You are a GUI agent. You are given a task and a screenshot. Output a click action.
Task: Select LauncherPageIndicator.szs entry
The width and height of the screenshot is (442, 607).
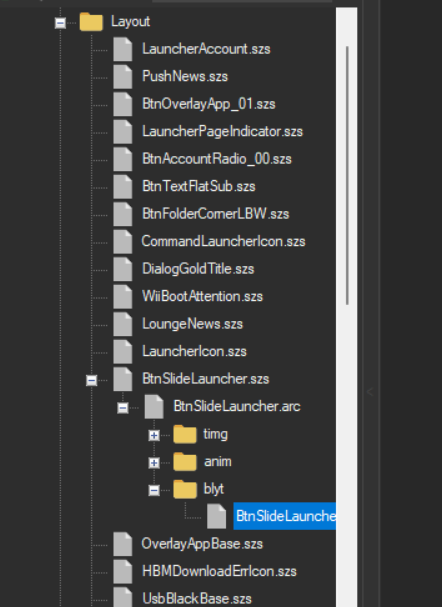coord(223,132)
